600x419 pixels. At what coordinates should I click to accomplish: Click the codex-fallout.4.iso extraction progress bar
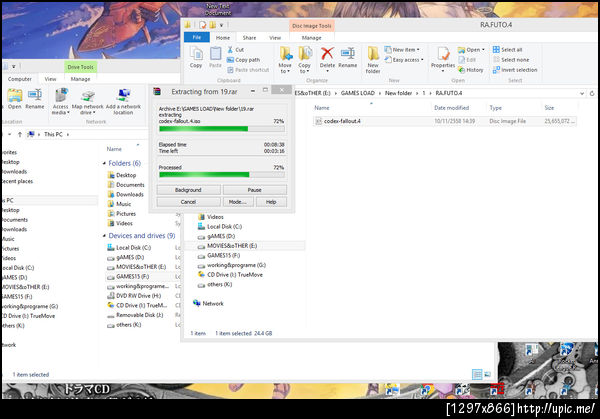(222, 129)
